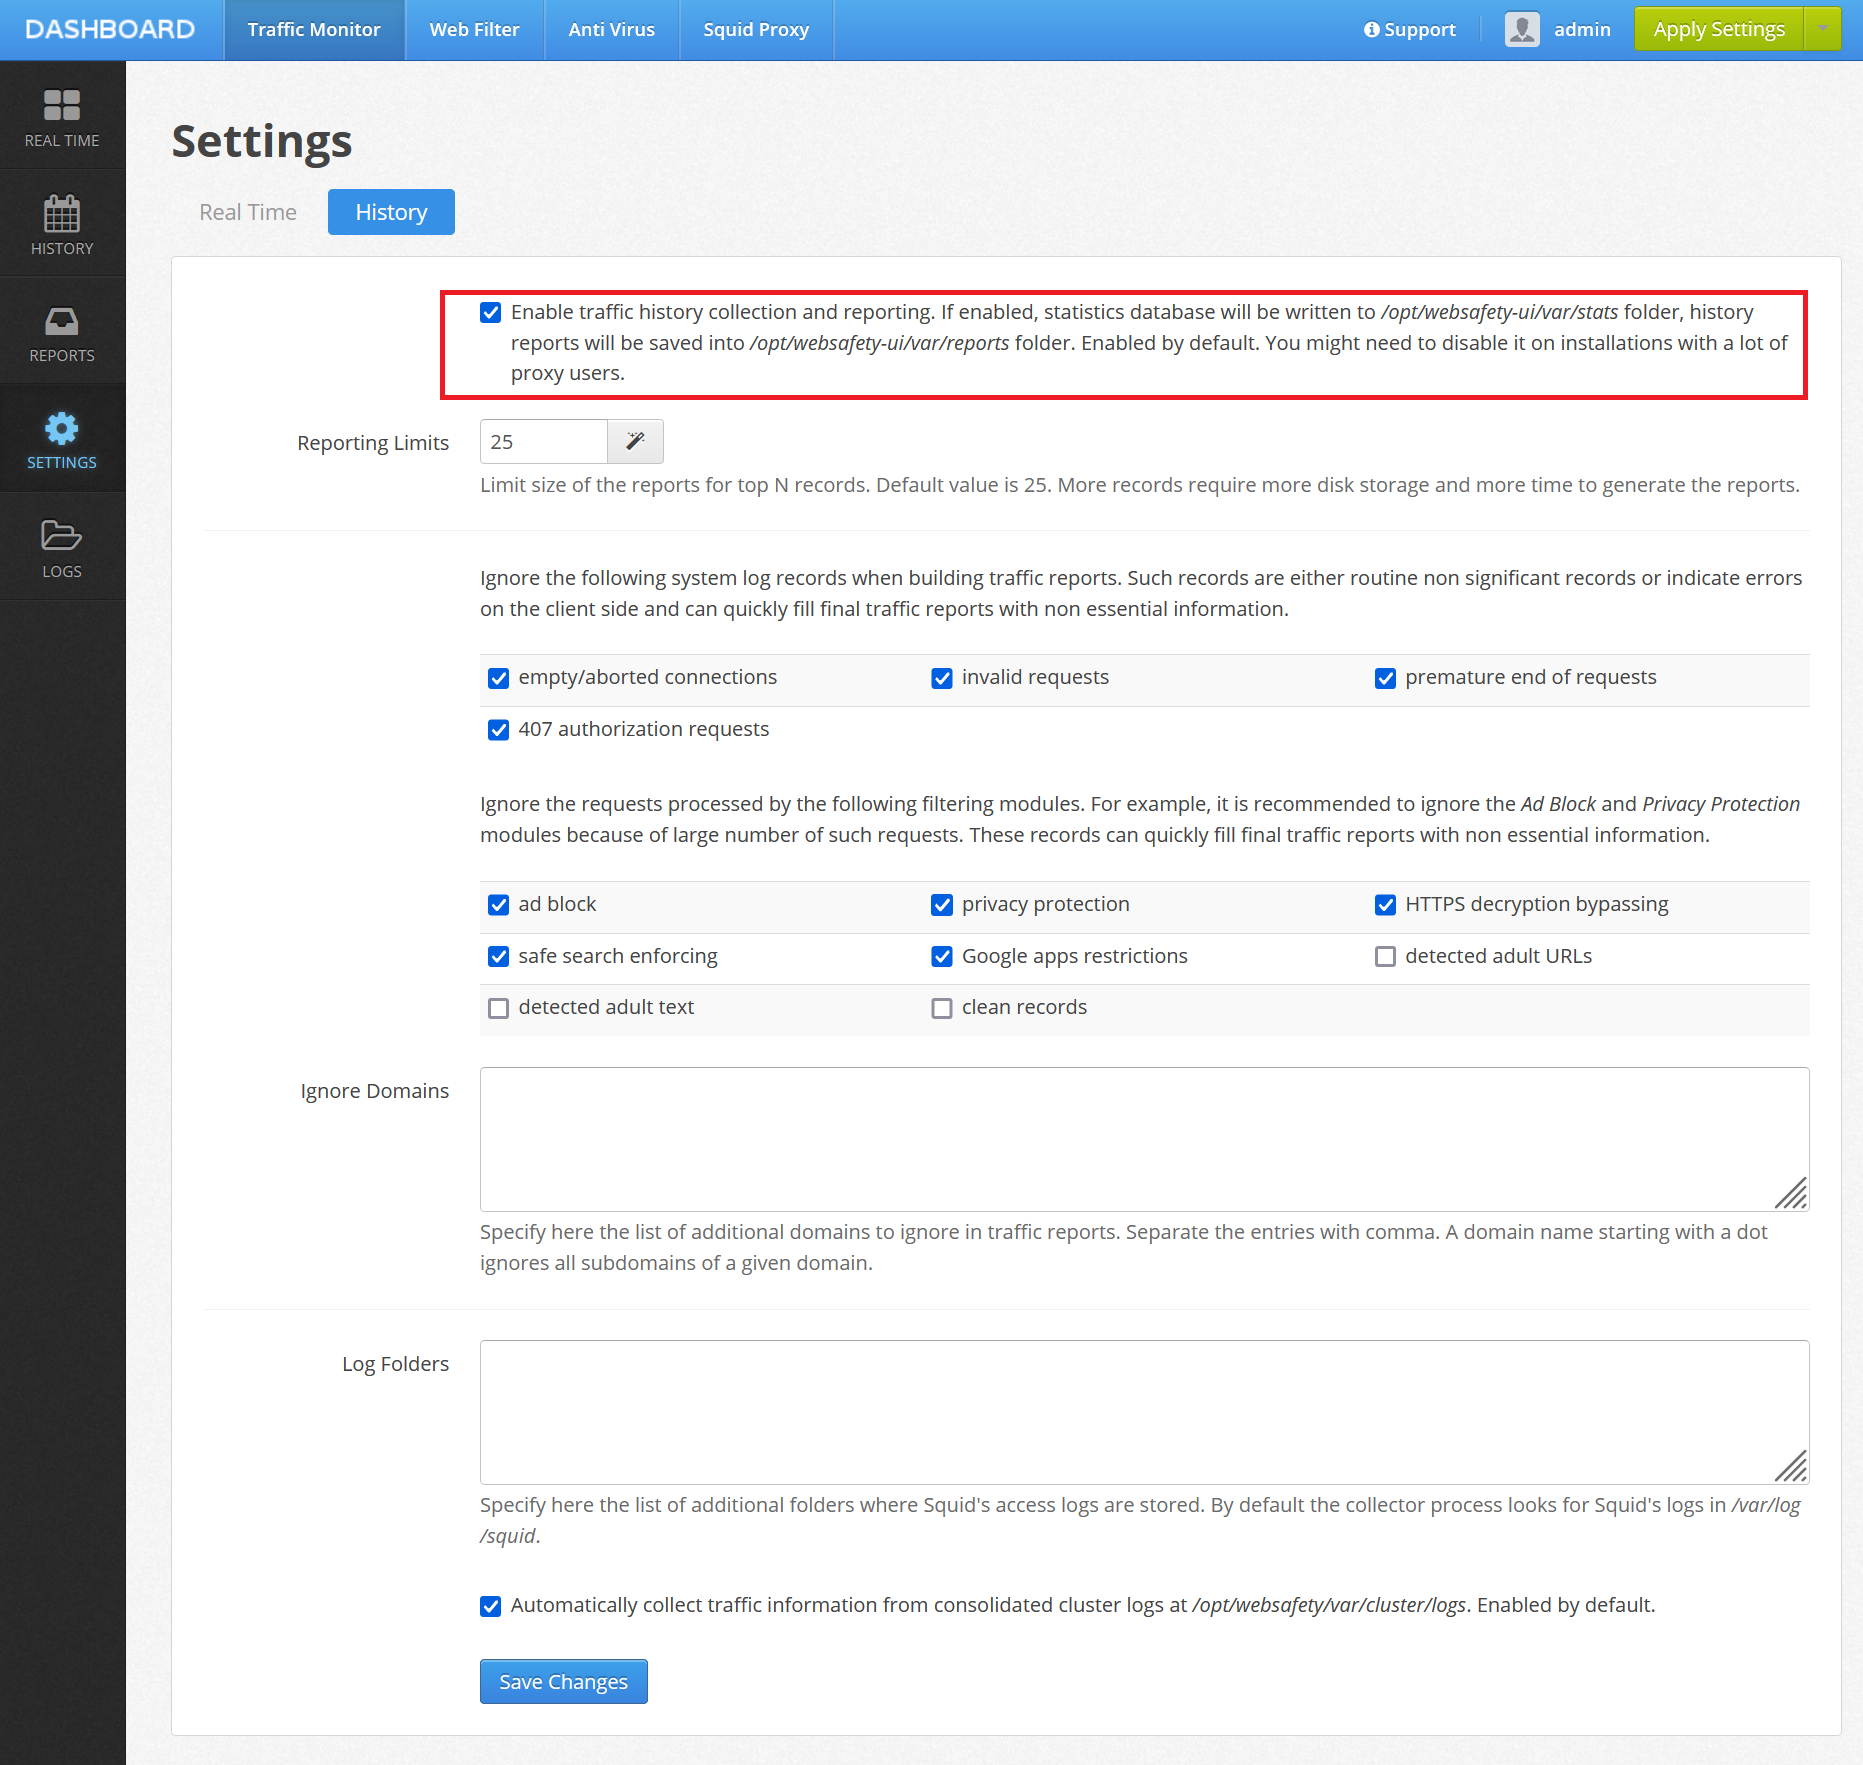Click the Ignore Domains text area
1863x1765 pixels.
click(1144, 1139)
